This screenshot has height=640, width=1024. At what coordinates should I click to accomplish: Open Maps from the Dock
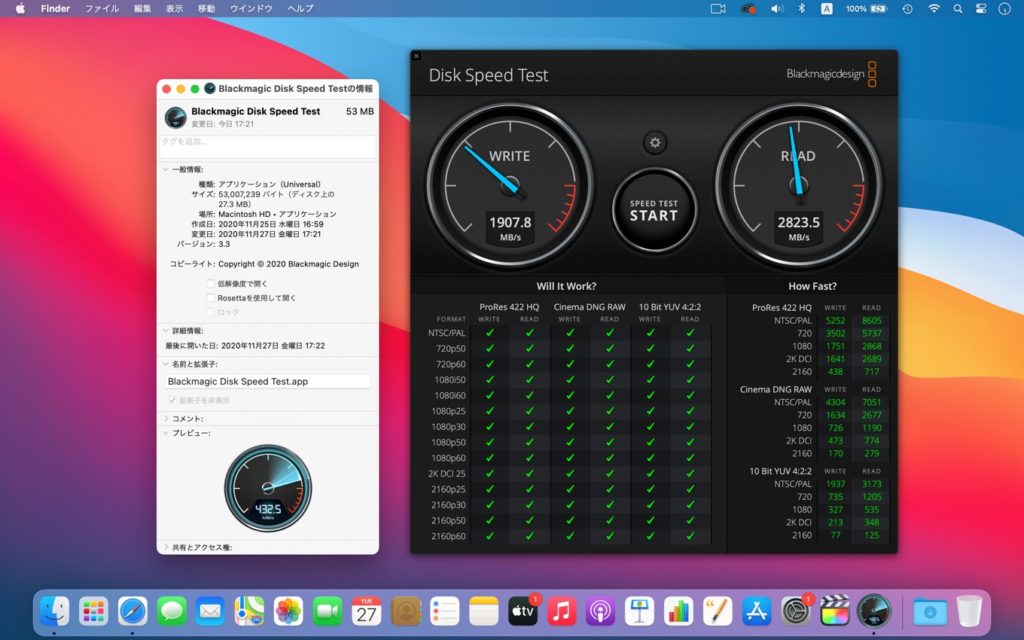[249, 611]
